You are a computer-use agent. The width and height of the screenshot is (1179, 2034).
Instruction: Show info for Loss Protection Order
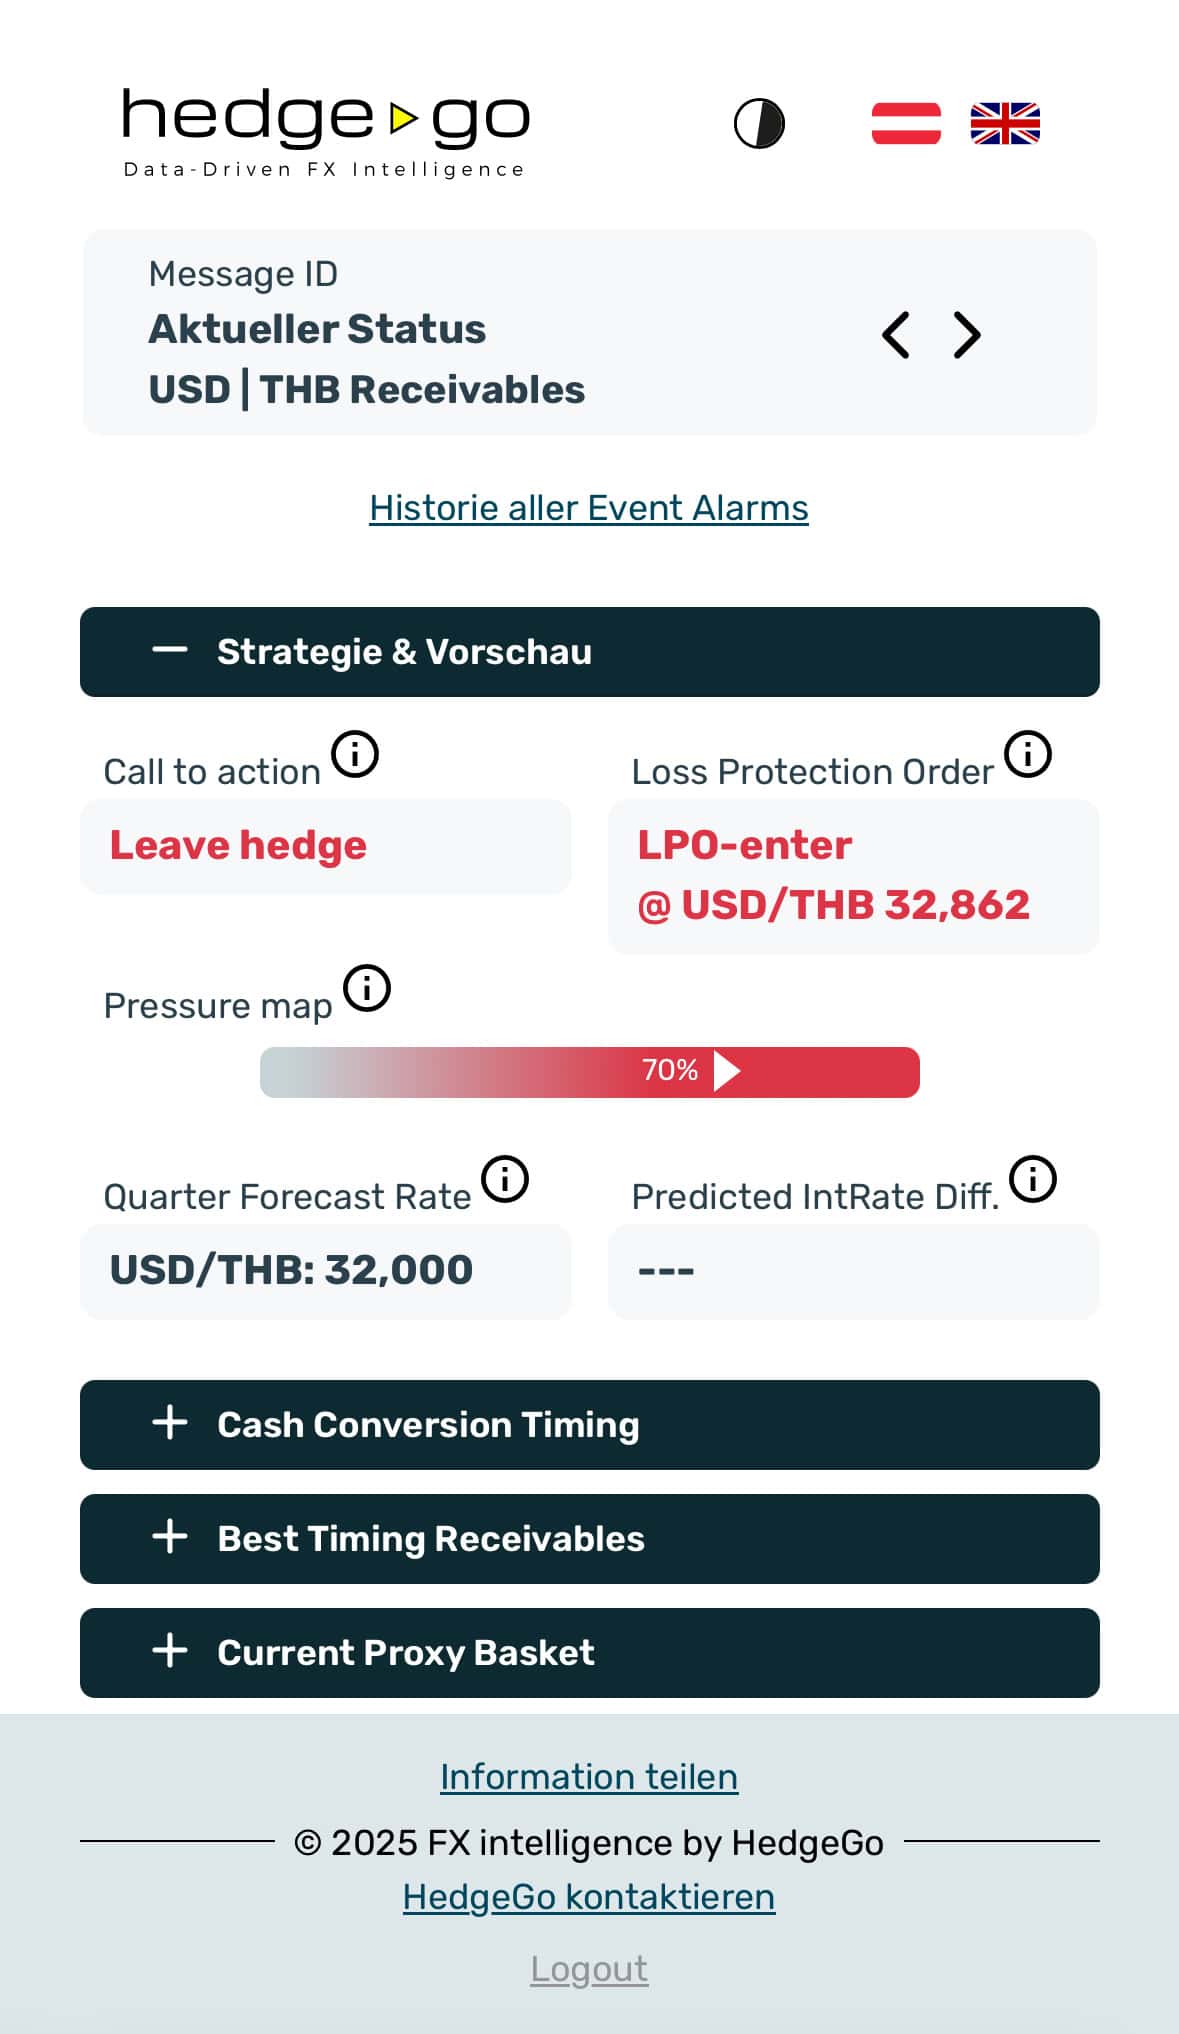1028,754
